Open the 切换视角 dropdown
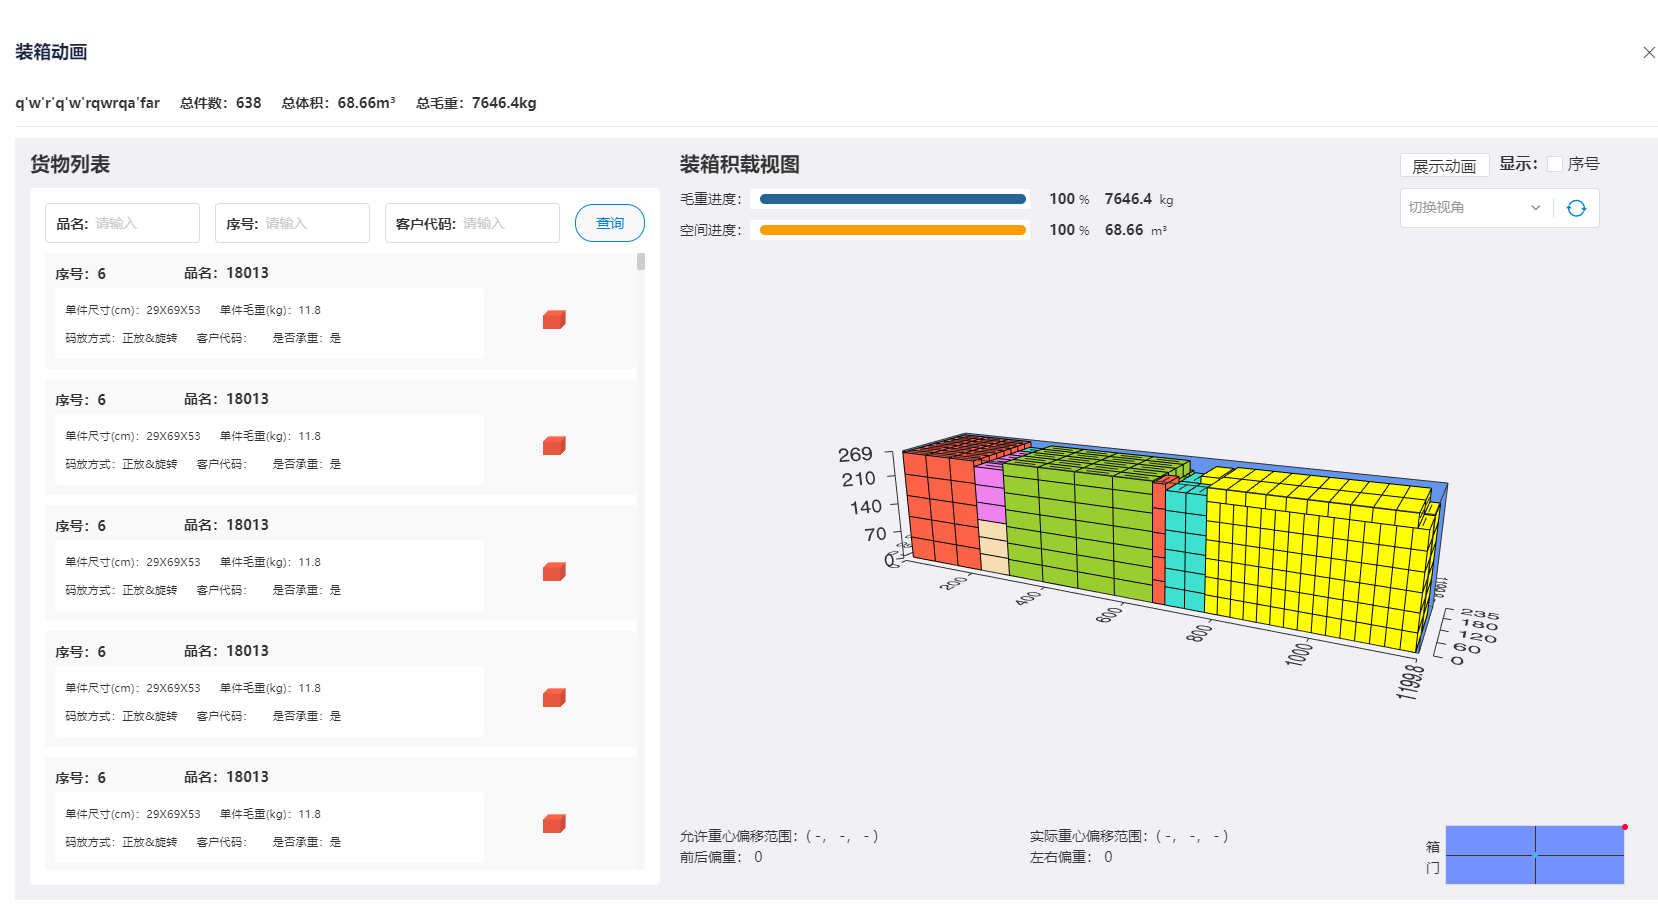 coord(1475,208)
